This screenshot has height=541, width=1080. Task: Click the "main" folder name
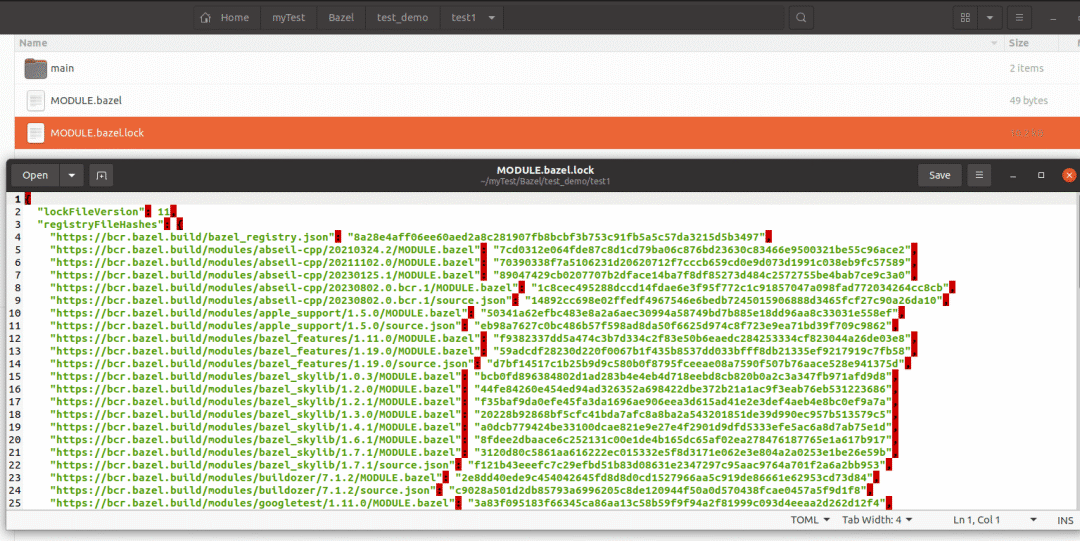(62, 68)
